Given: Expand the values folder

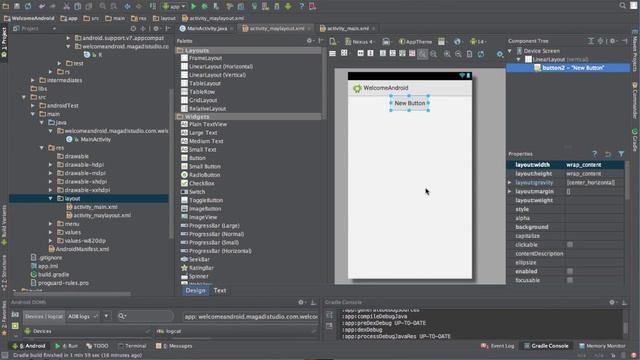Looking at the screenshot, I should 51,232.
